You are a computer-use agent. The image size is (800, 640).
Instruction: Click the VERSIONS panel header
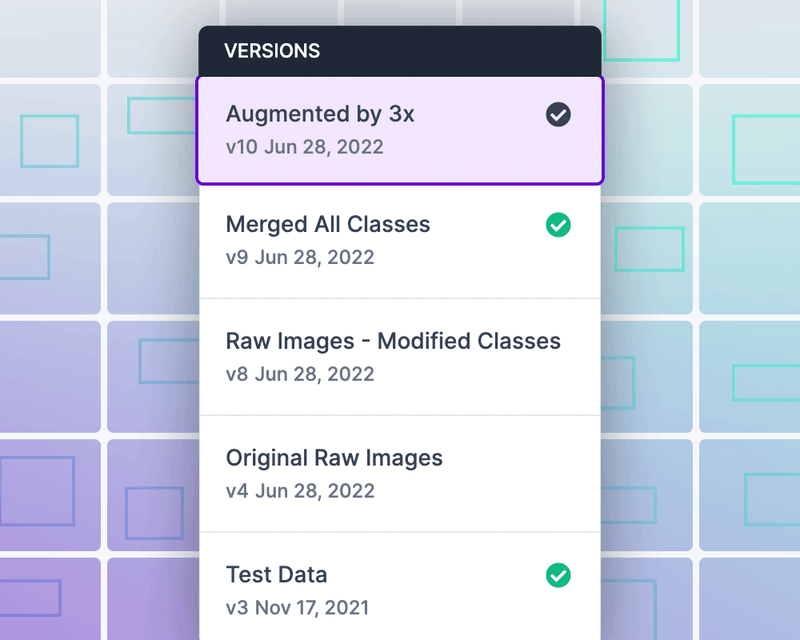point(400,51)
